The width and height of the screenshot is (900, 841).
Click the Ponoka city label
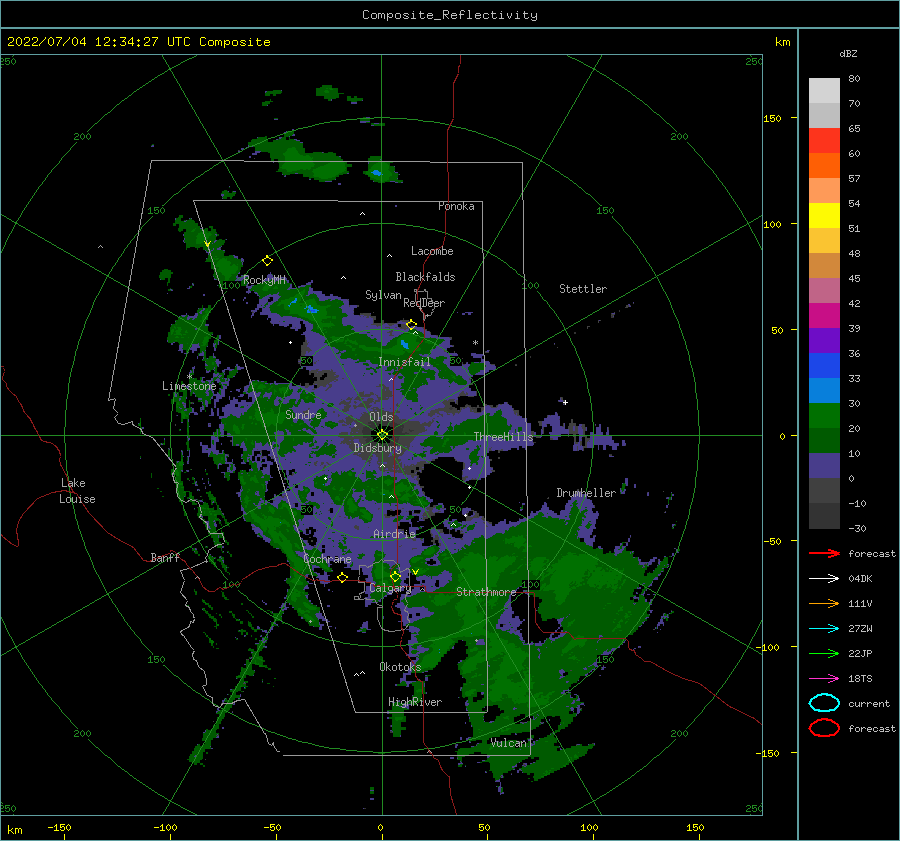(456, 206)
